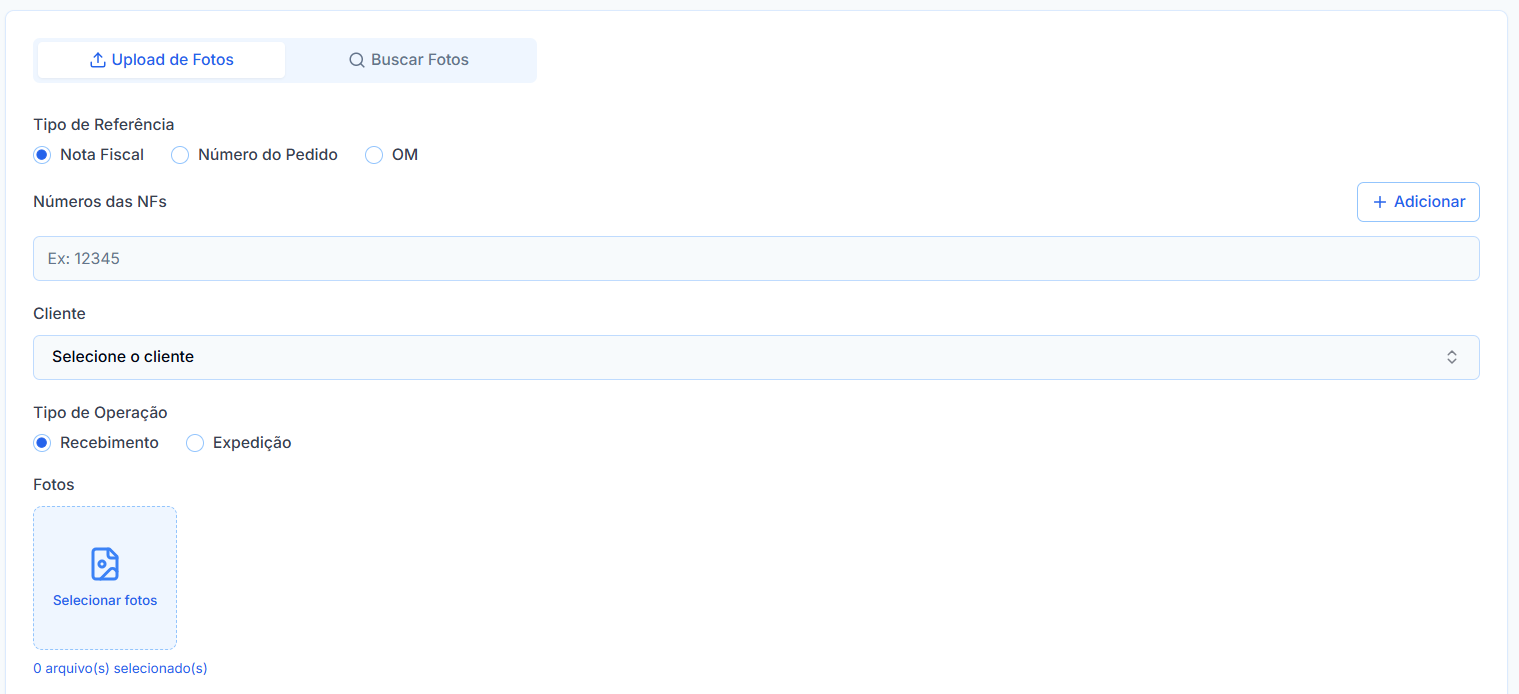Click the upload arrow icon
This screenshot has height=694, width=1519.
click(x=98, y=60)
